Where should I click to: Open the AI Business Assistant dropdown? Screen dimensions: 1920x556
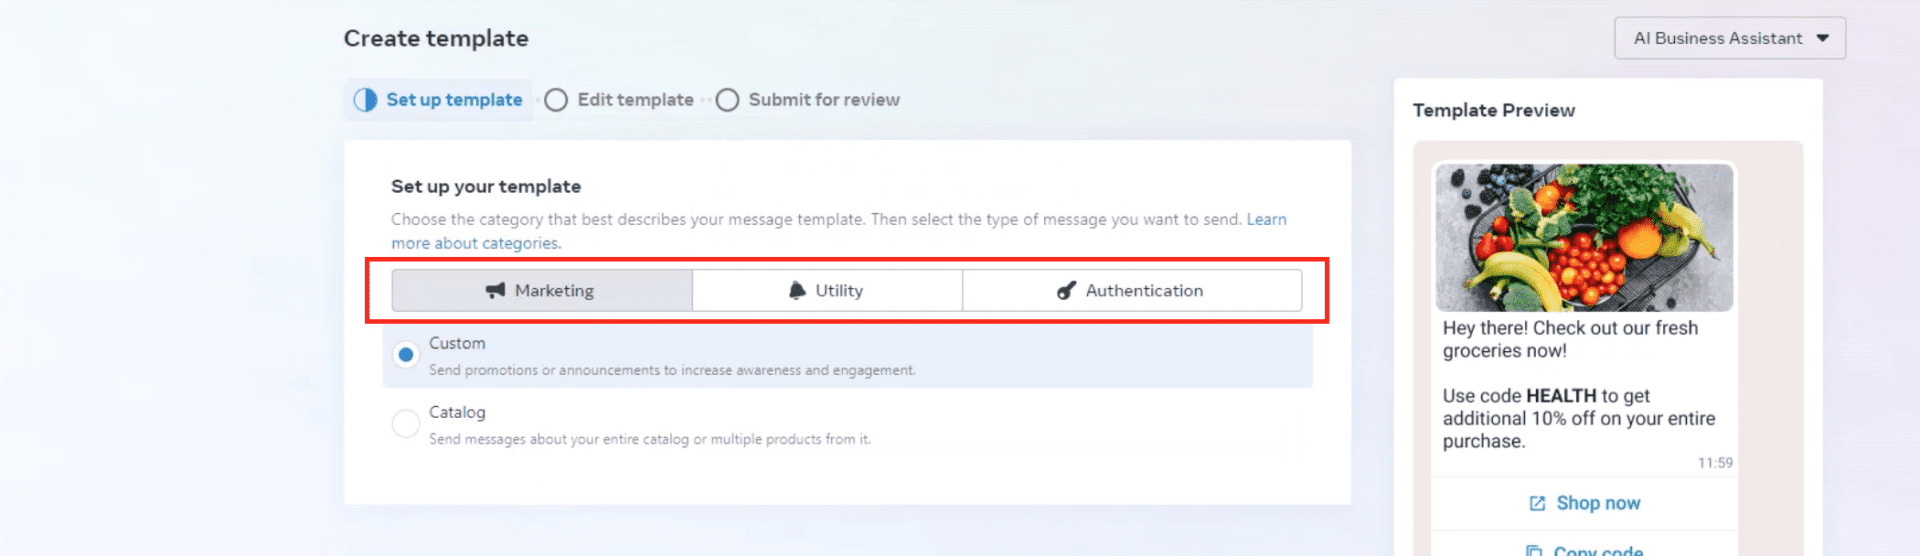(1717, 38)
